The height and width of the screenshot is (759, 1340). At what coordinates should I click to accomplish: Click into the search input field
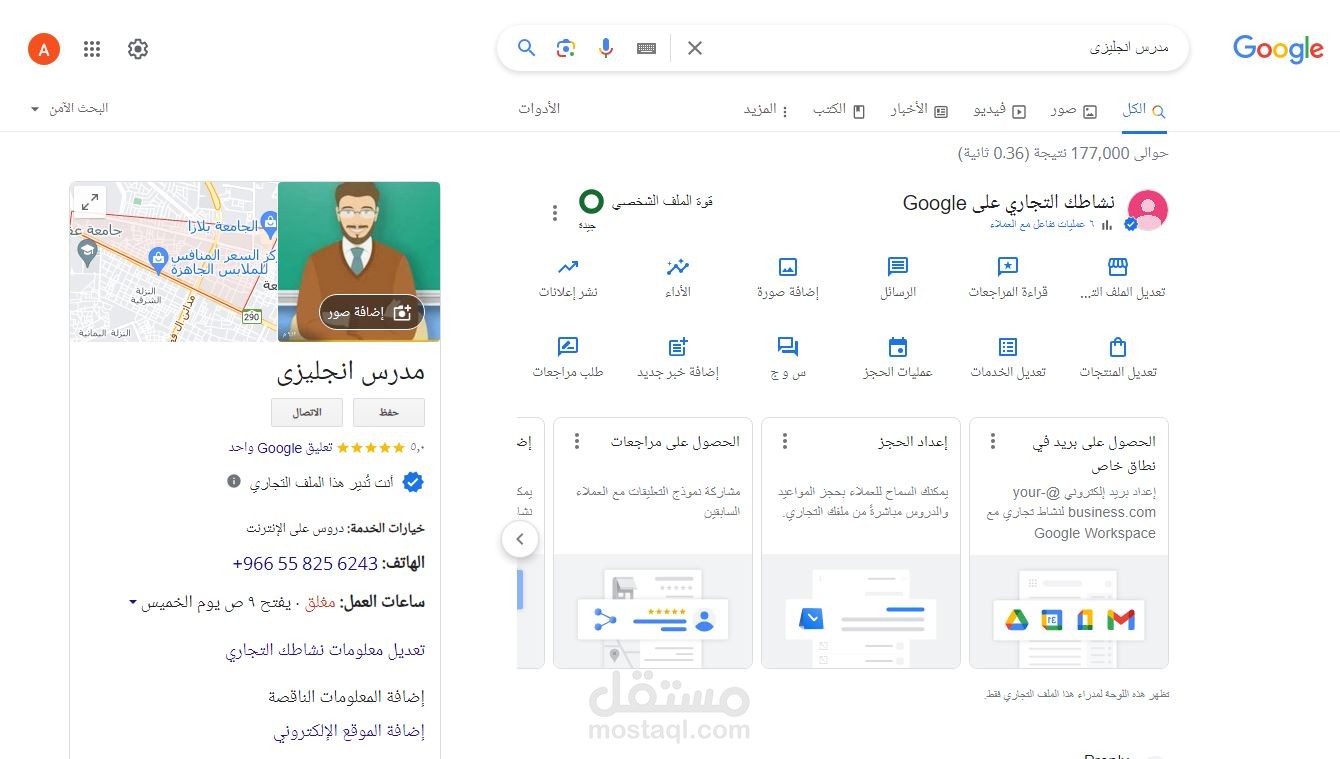(940, 48)
